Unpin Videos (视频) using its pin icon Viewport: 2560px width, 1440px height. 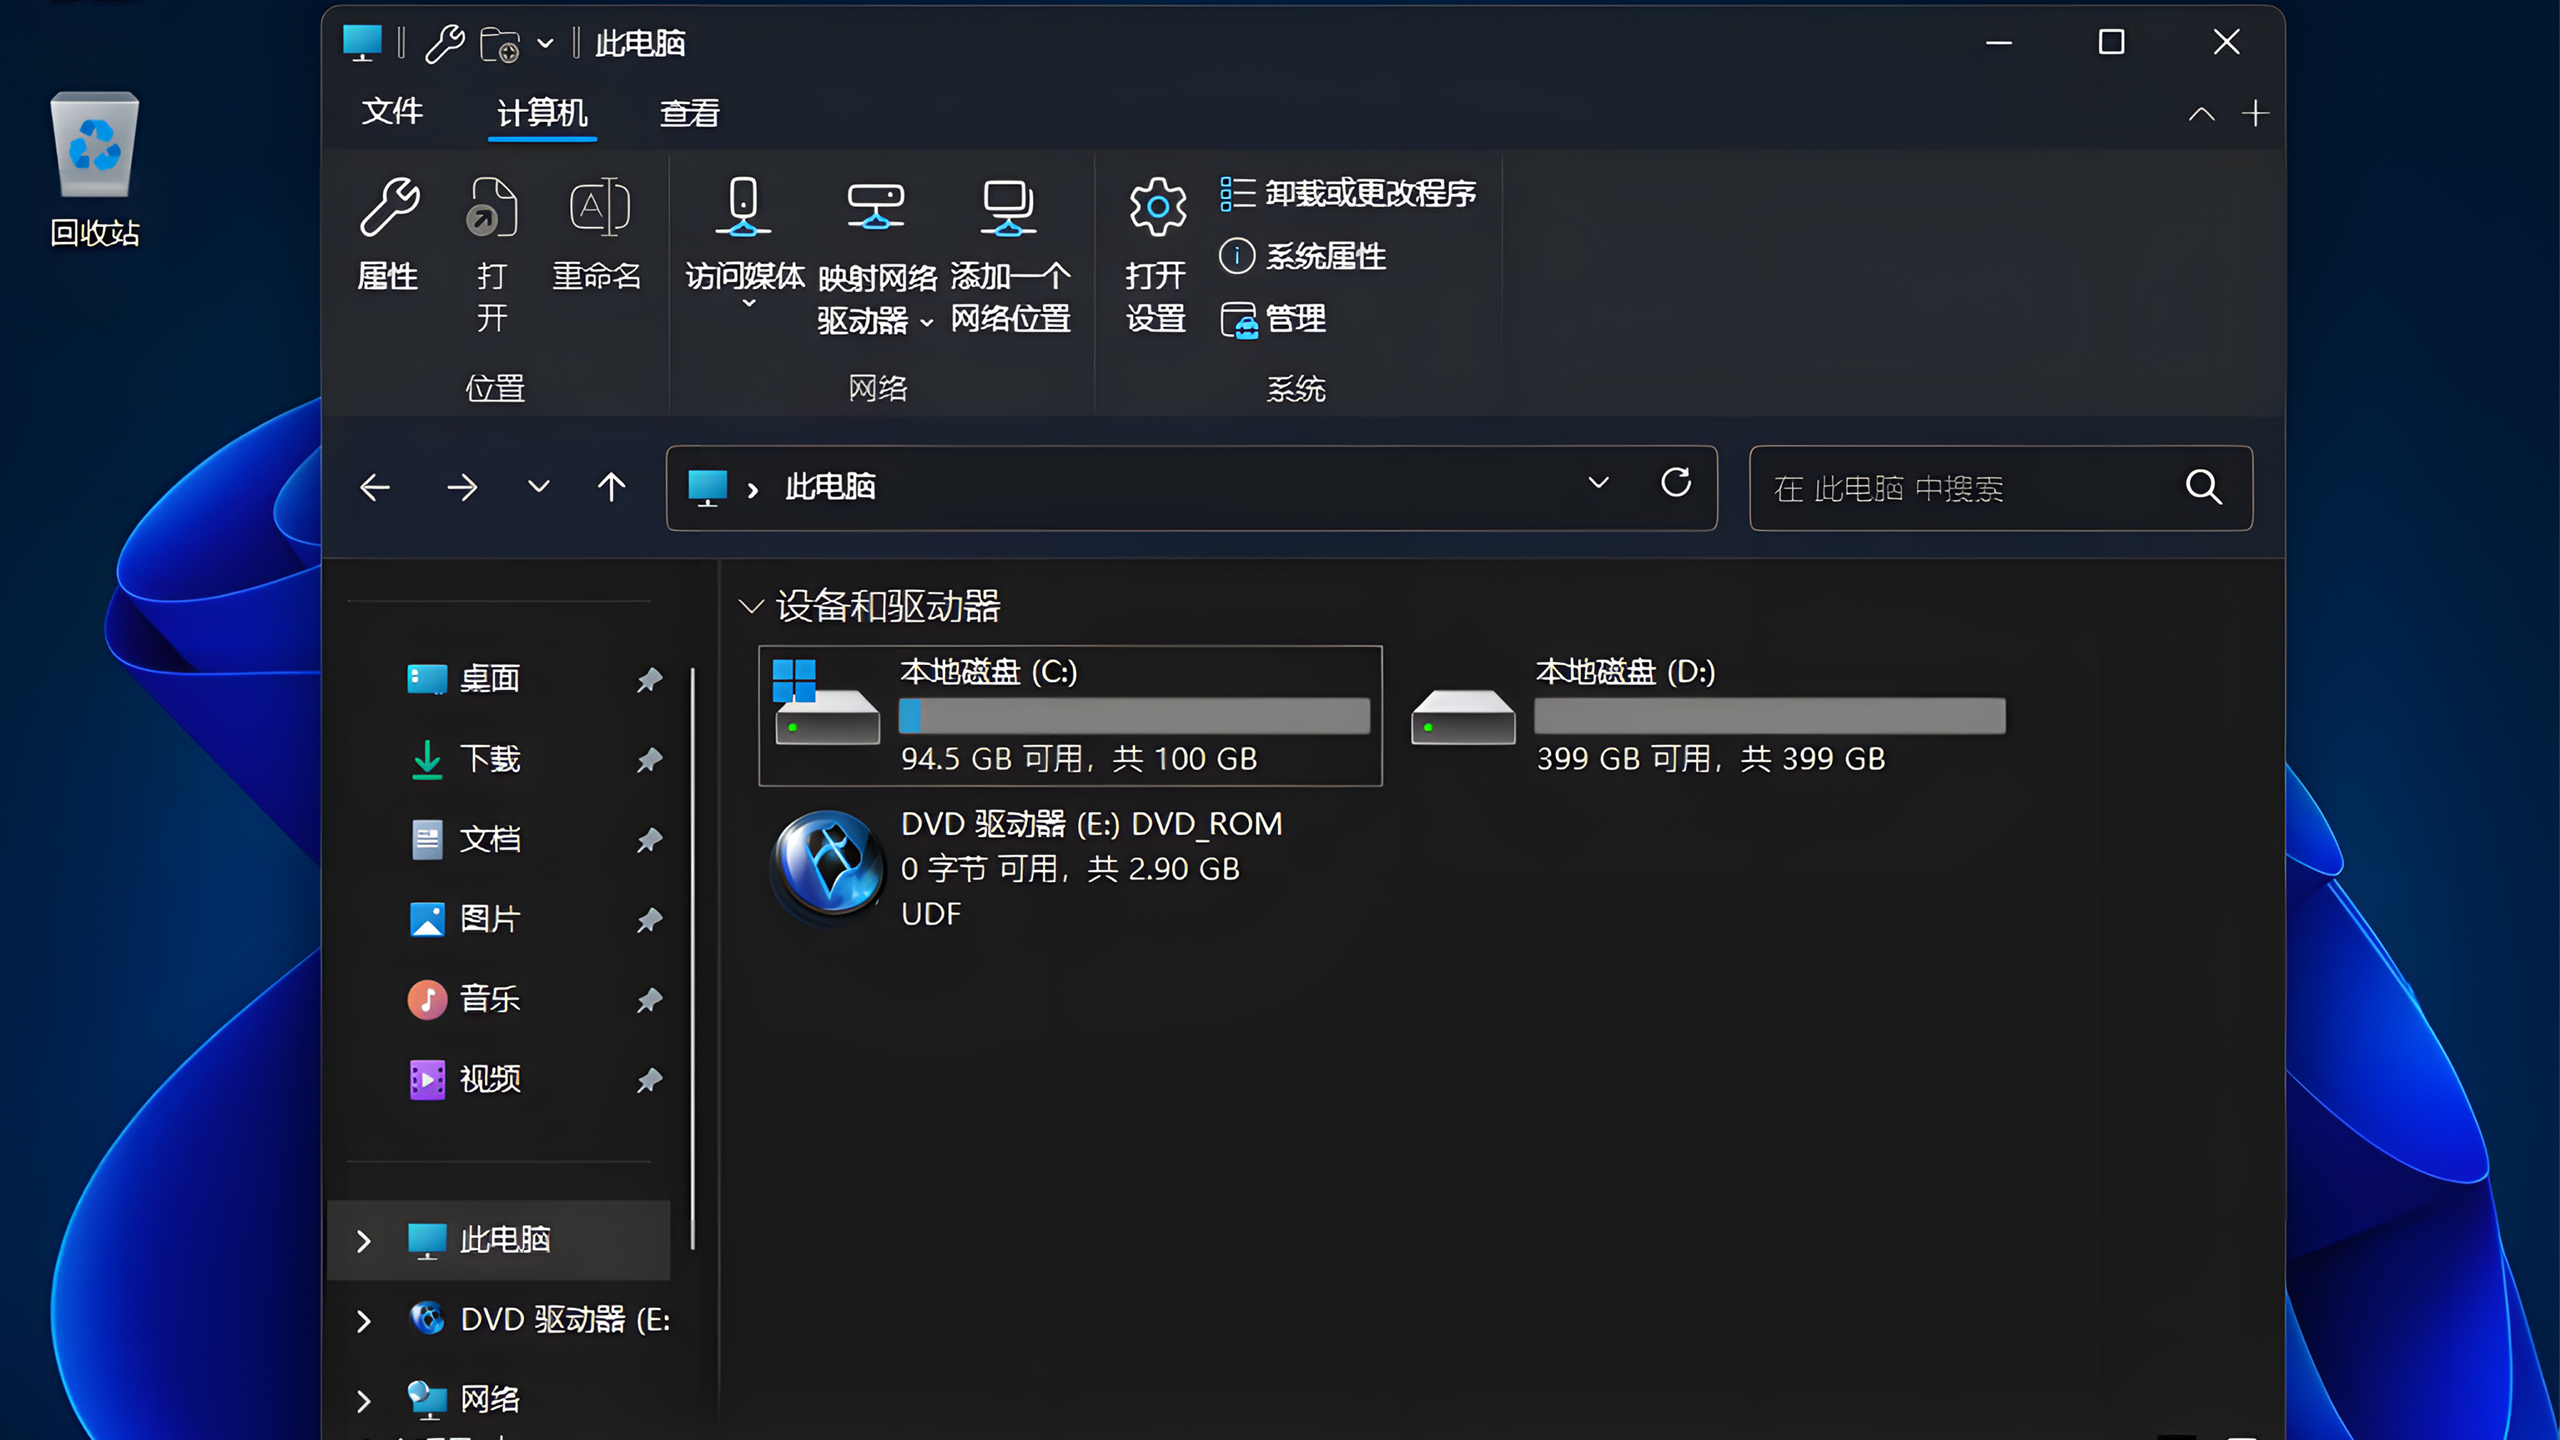[x=649, y=1080]
